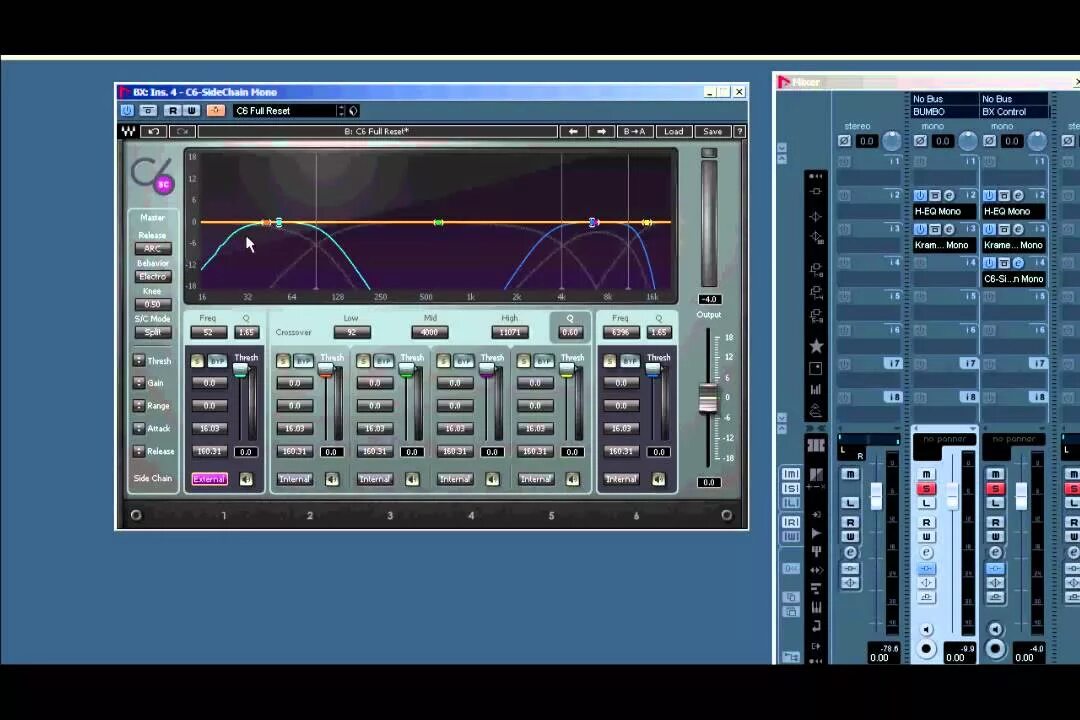
Task: Click the C6 Output fader handle
Action: pos(707,398)
